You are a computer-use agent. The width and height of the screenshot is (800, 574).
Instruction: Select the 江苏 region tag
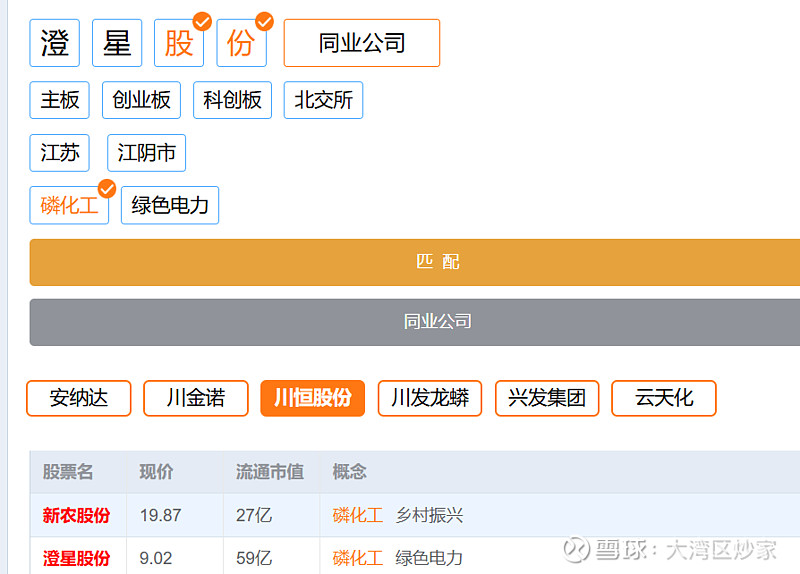(60, 153)
